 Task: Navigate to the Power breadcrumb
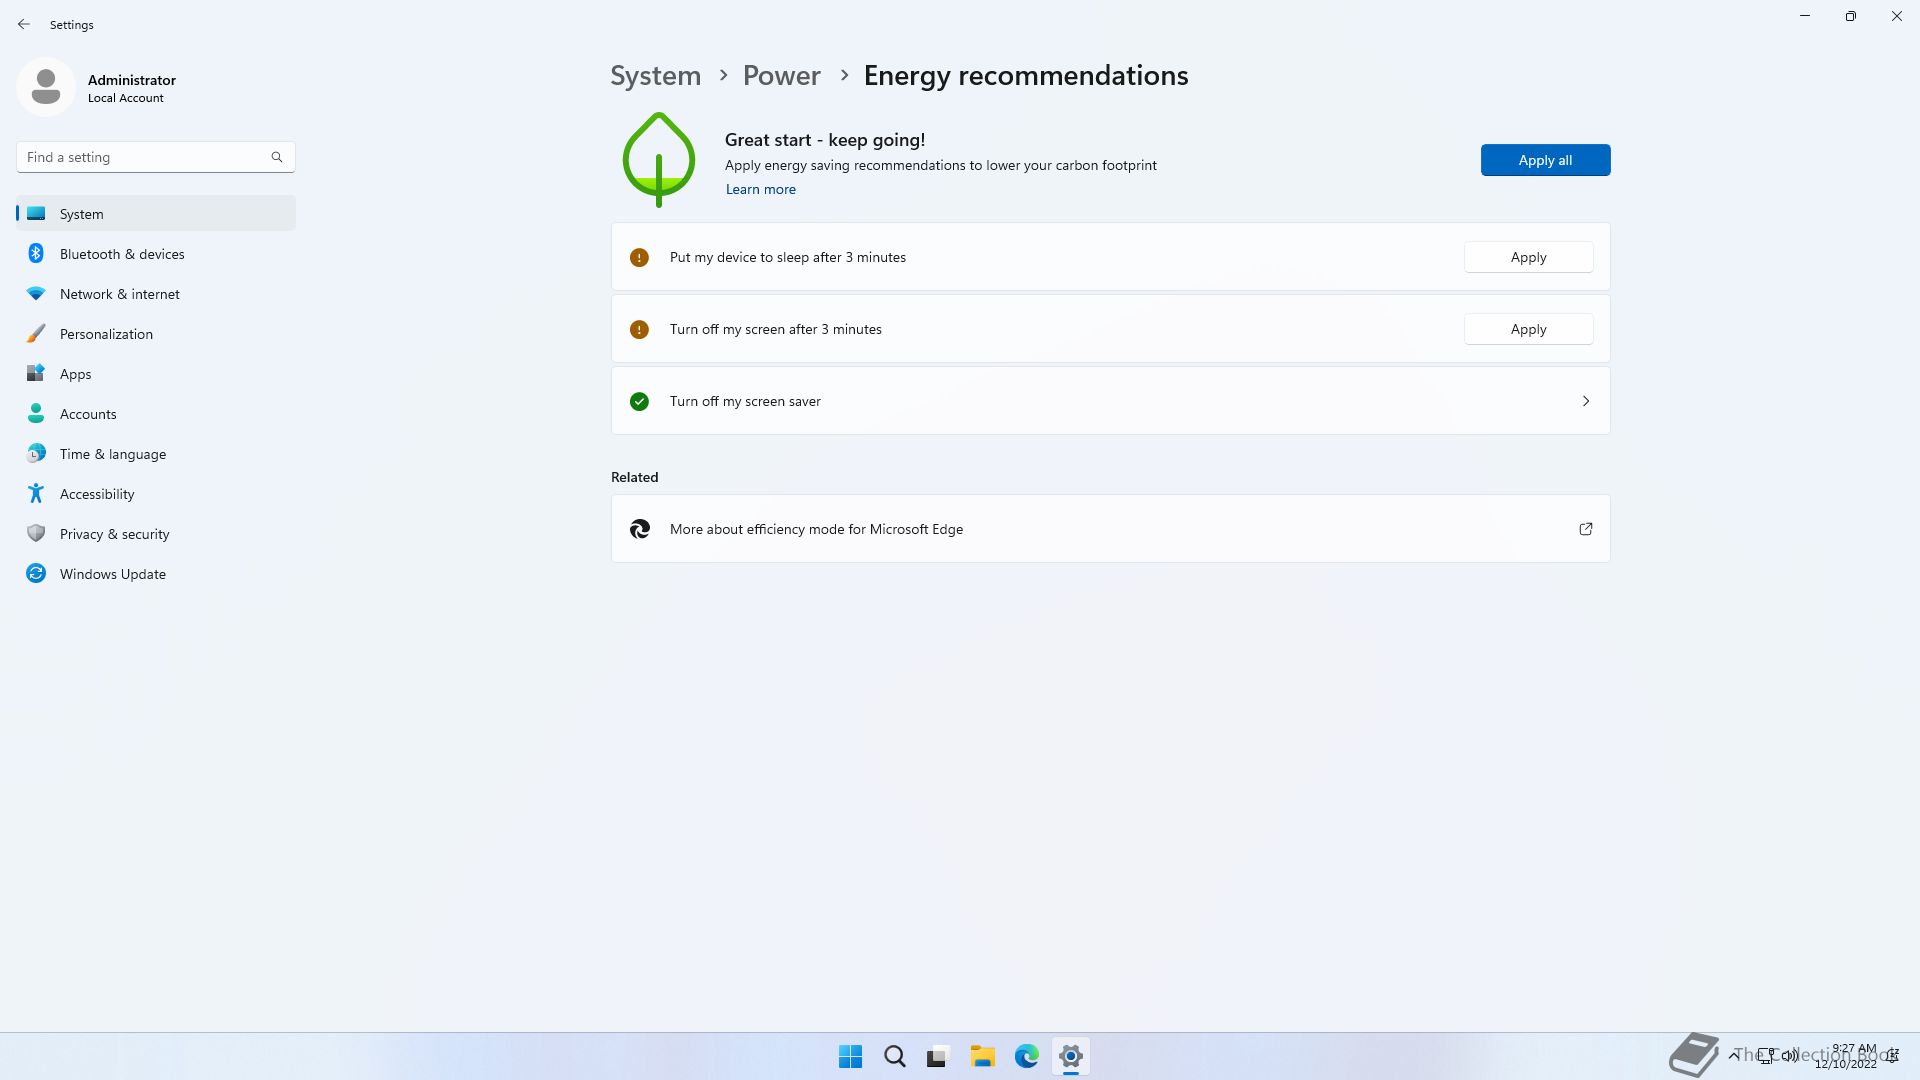pos(781,76)
